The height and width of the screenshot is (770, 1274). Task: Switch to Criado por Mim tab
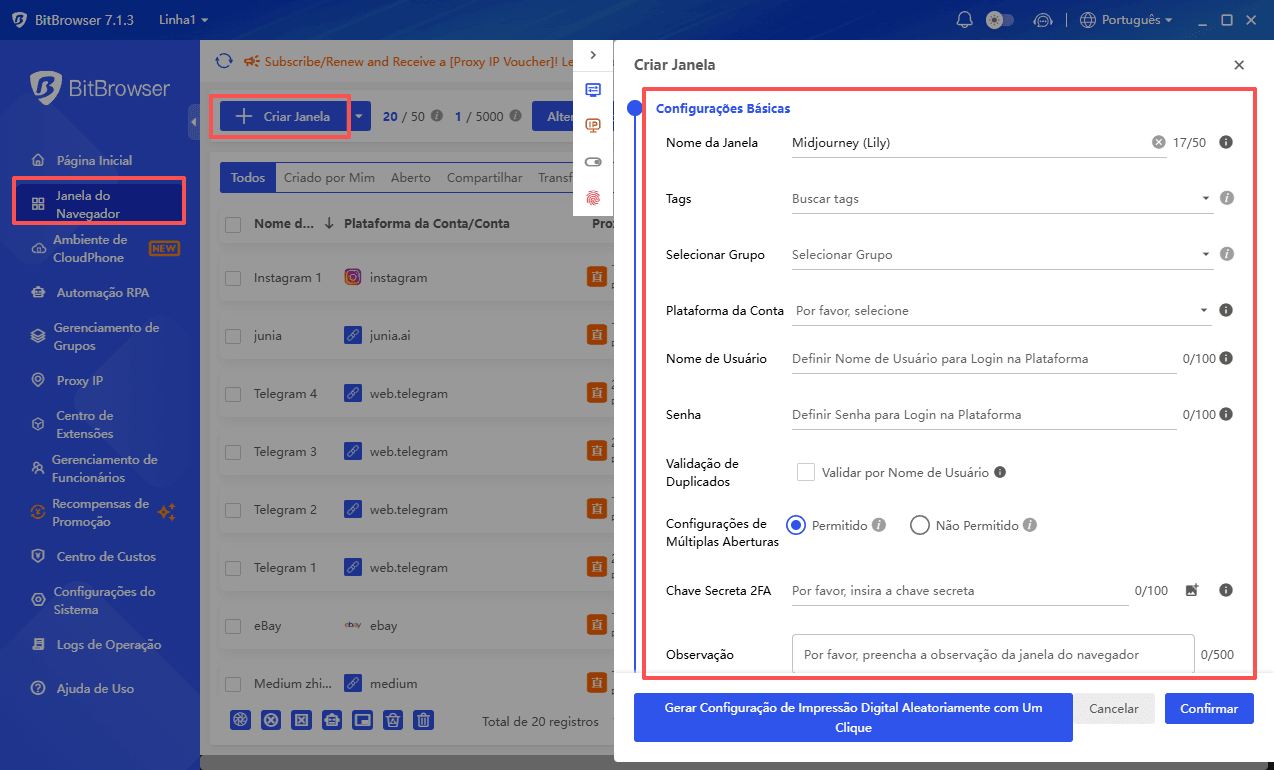329,178
